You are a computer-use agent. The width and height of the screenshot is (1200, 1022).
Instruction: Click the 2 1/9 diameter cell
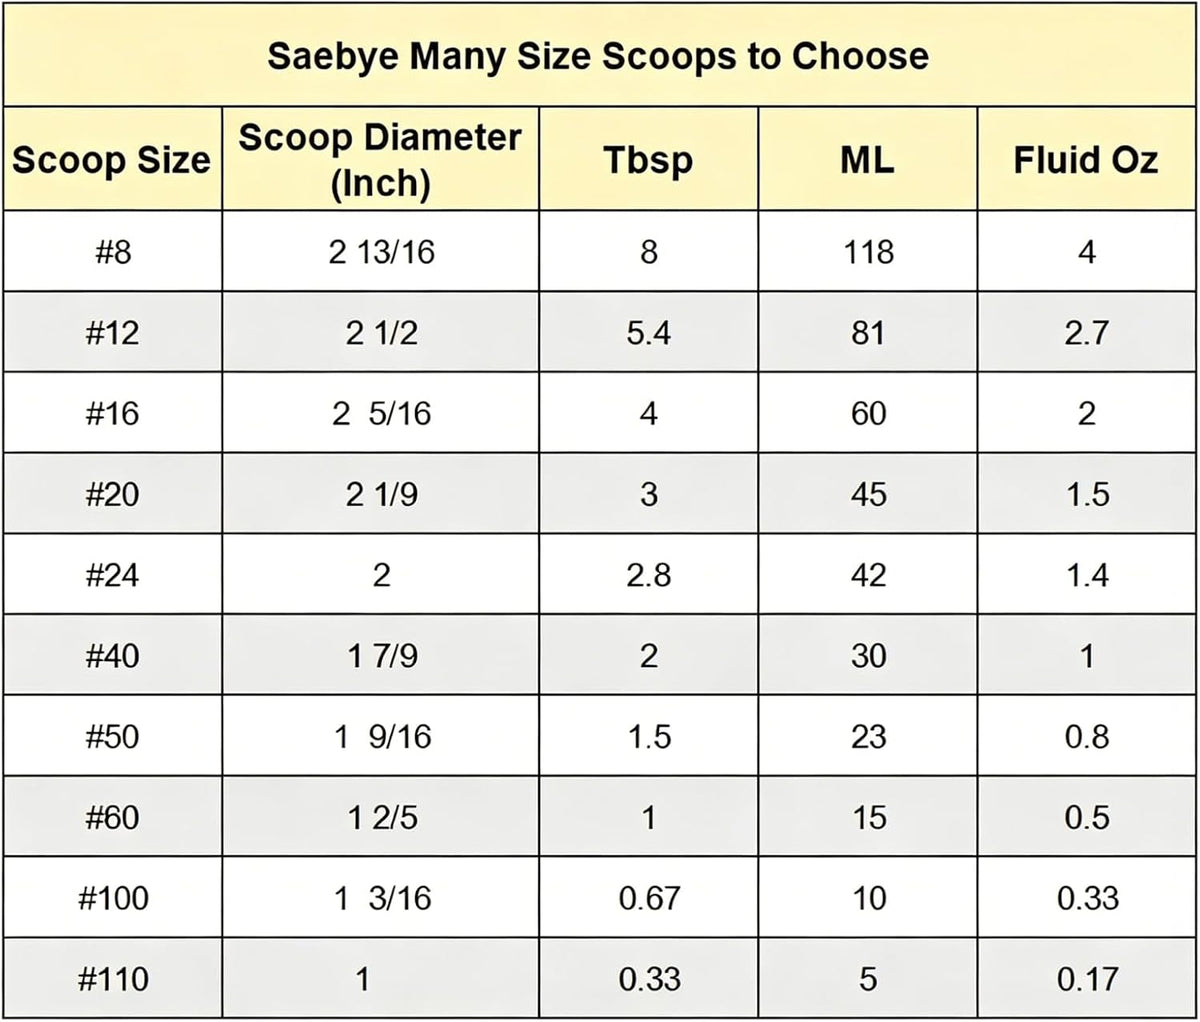pyautogui.click(x=380, y=494)
